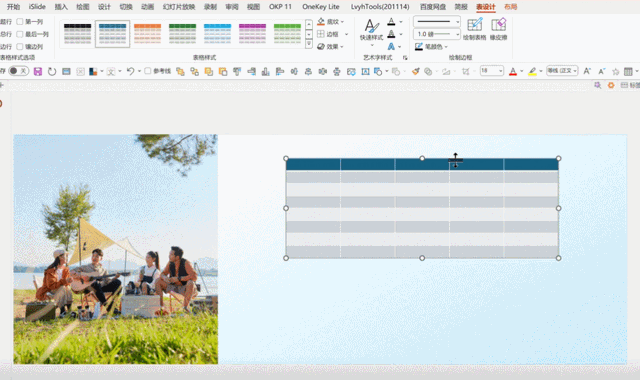Open the Insert (插入) ribbon tab

(61, 7)
